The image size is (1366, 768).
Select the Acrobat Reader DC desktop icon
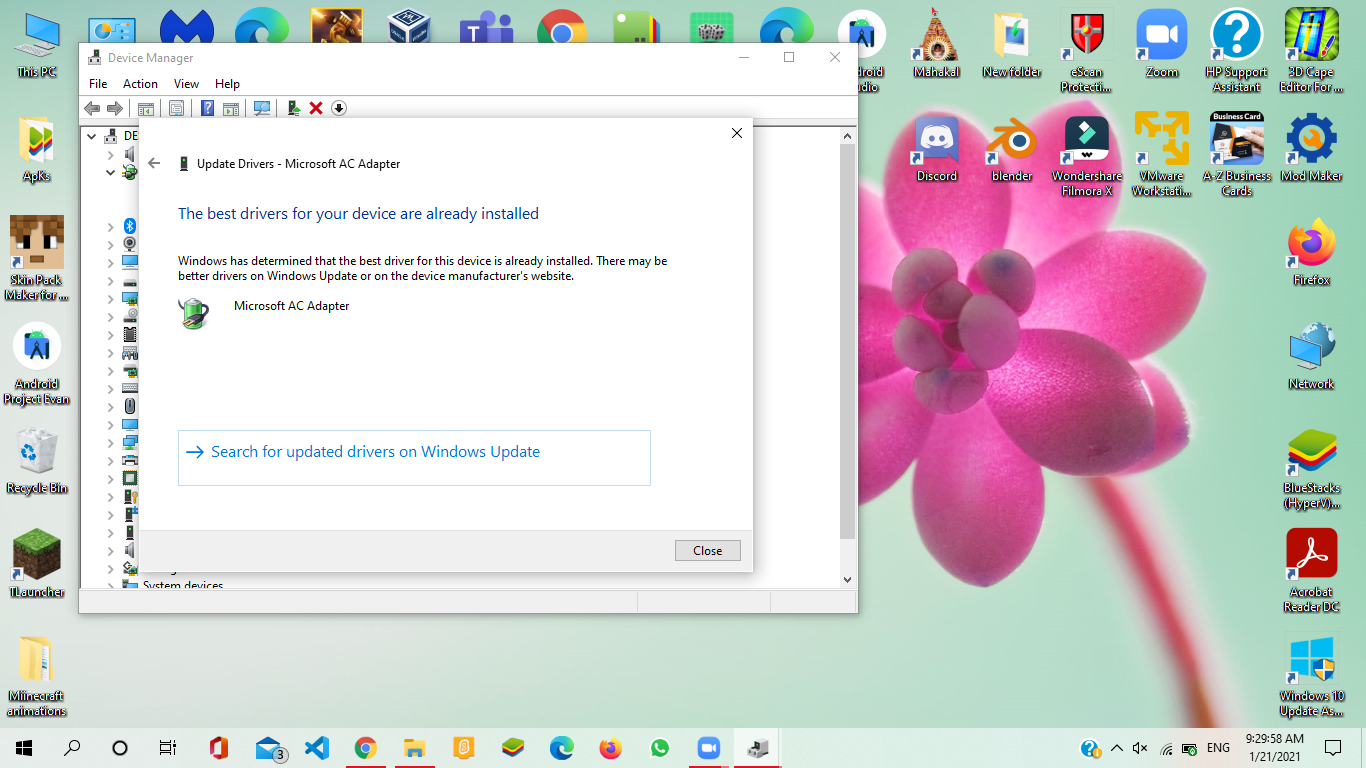[x=1311, y=570]
